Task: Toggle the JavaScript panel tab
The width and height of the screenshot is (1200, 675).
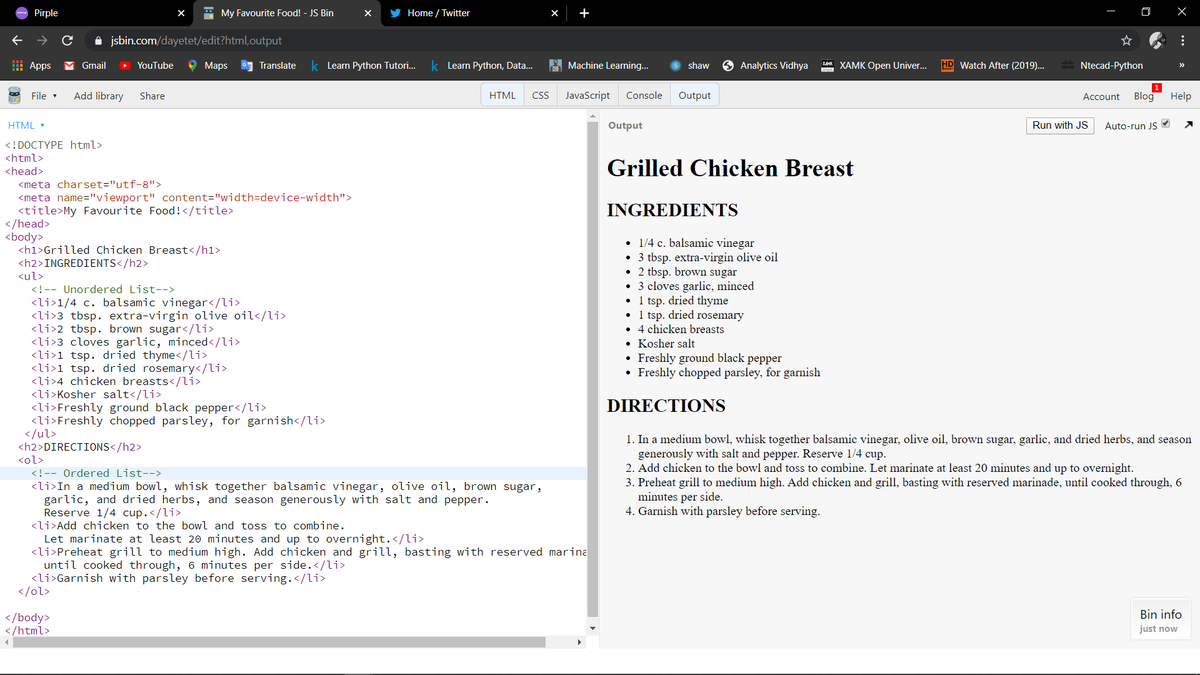Action: coord(587,95)
